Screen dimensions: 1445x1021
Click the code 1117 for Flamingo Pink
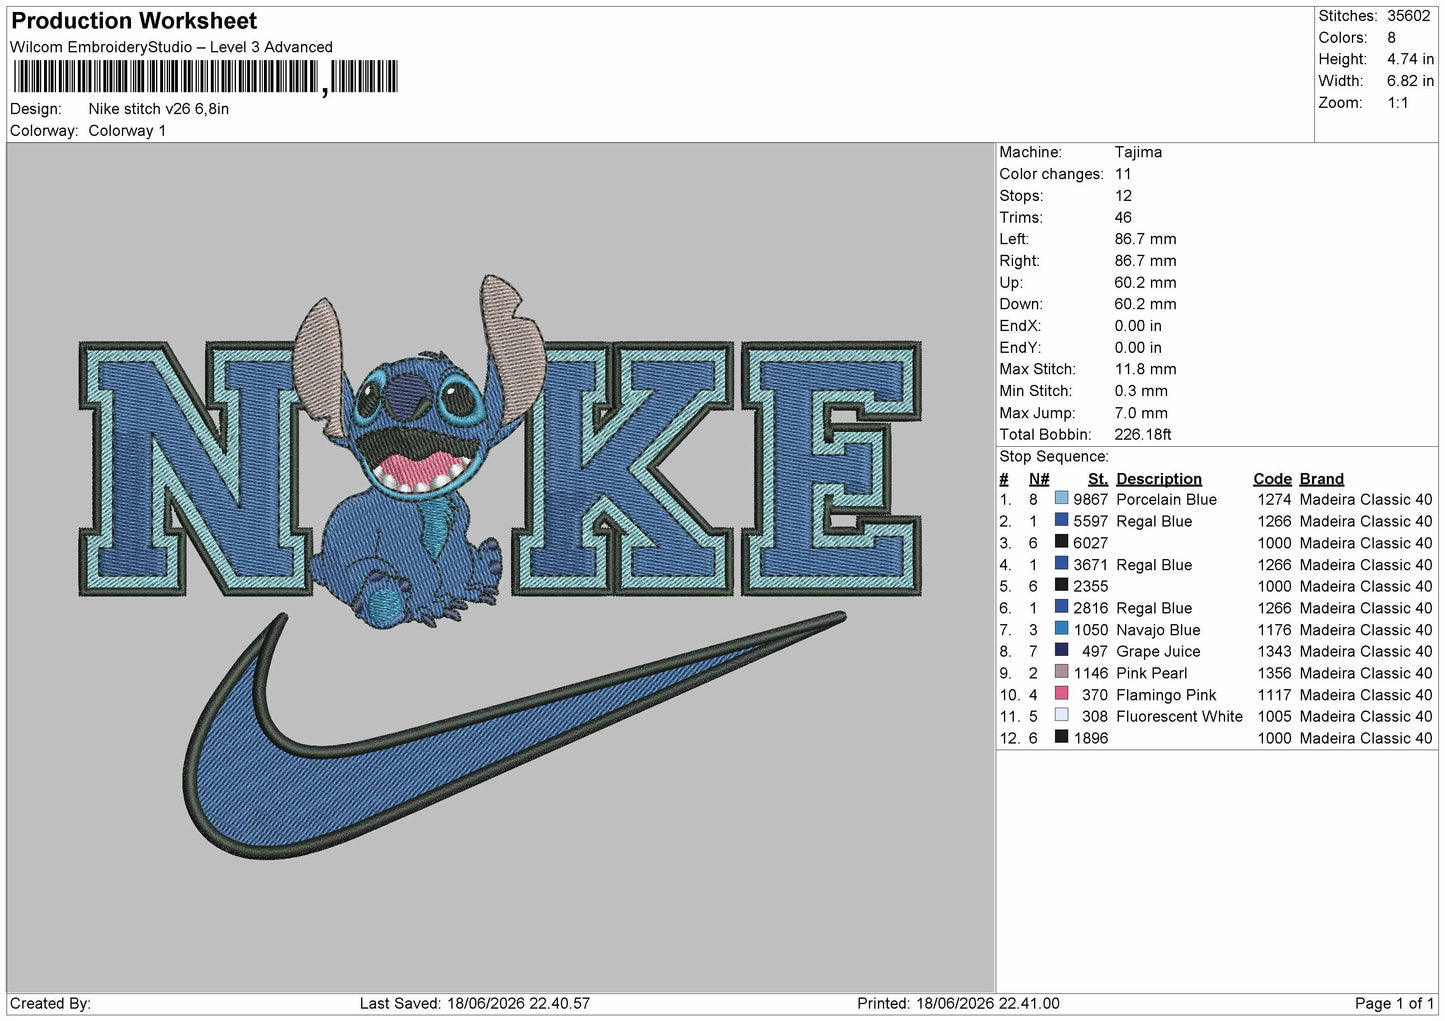[1274, 695]
